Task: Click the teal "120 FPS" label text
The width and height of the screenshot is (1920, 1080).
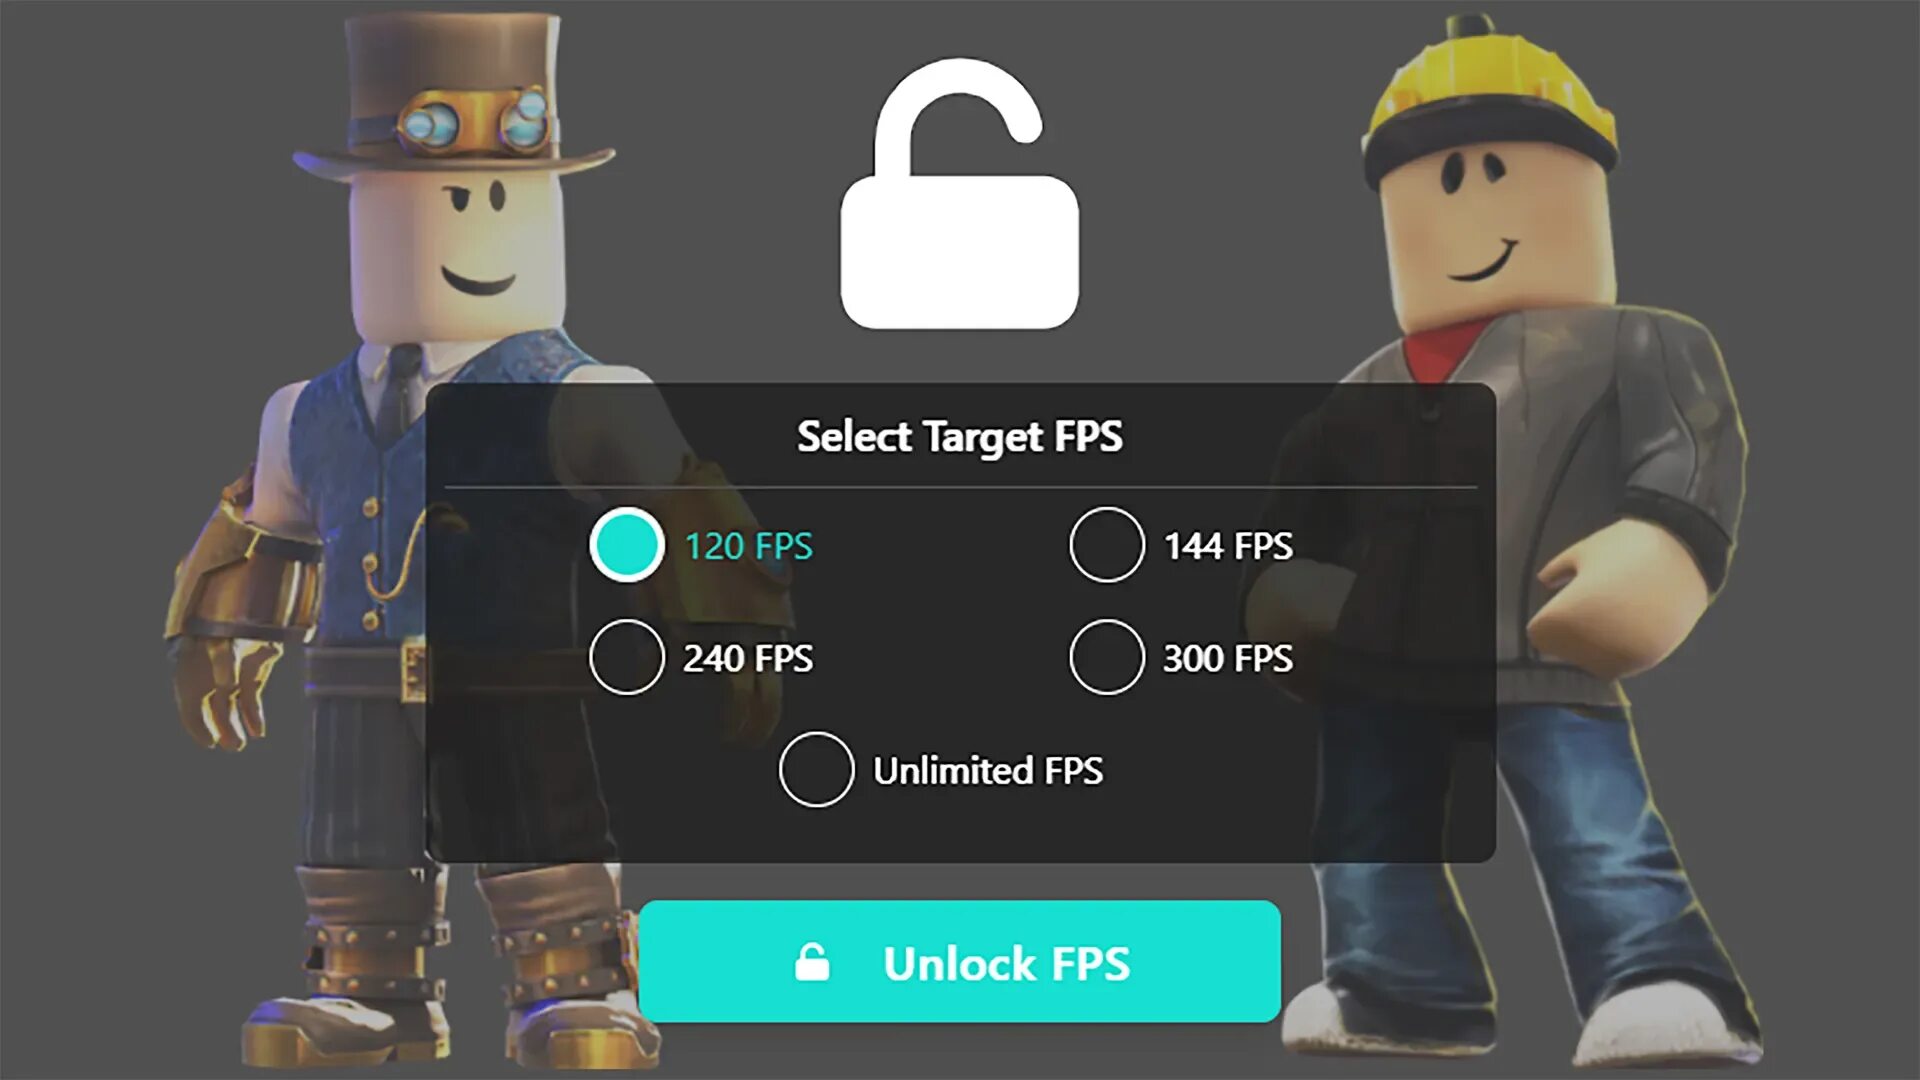Action: [x=749, y=546]
